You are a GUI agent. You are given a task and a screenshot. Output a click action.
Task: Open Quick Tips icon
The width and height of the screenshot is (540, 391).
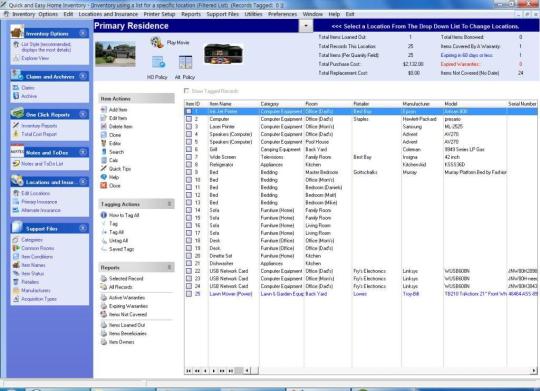click(103, 168)
